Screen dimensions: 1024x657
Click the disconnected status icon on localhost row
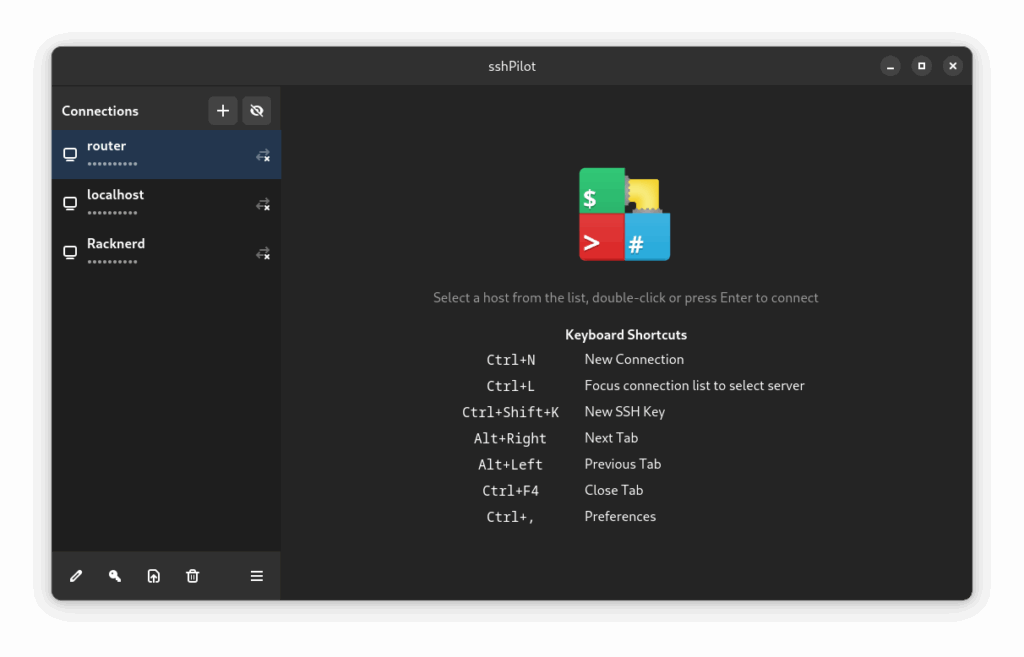[263, 204]
